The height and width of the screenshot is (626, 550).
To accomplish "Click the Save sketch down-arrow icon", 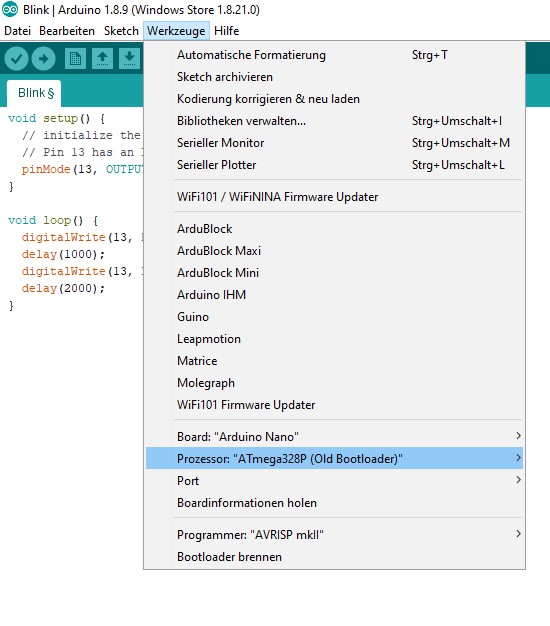I will (x=129, y=59).
